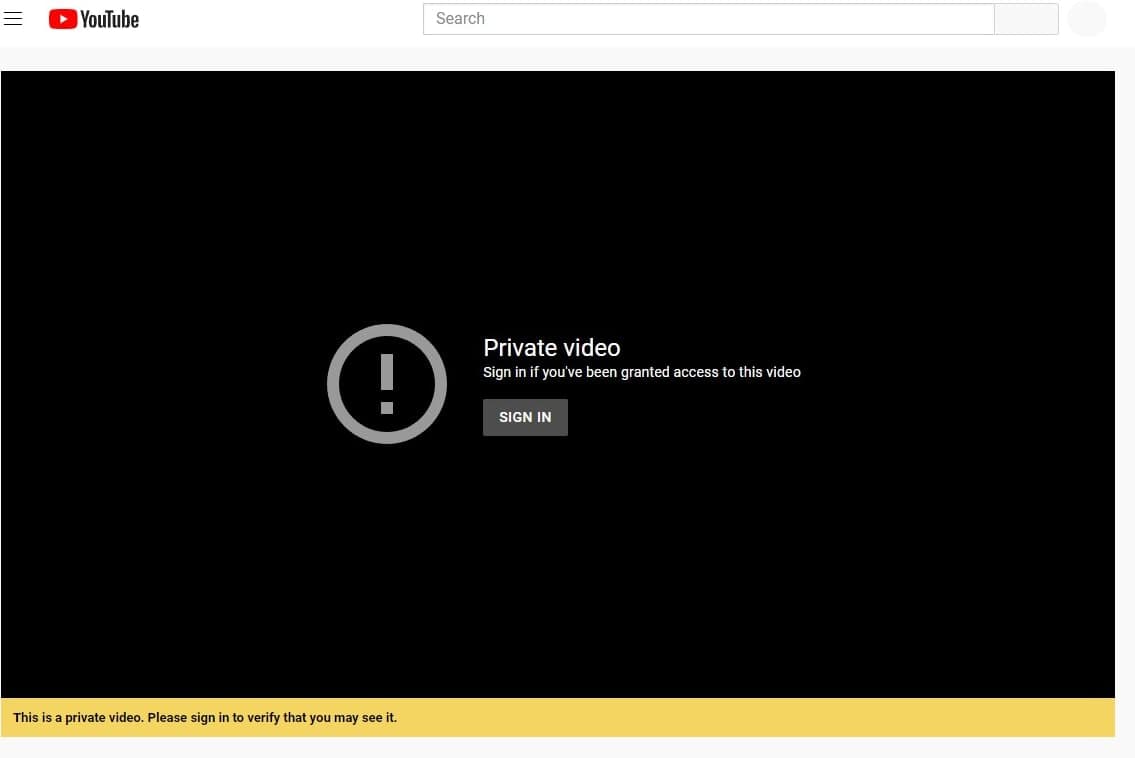
Task: Click the word "Search" placeholder text
Action: pyautogui.click(x=460, y=19)
